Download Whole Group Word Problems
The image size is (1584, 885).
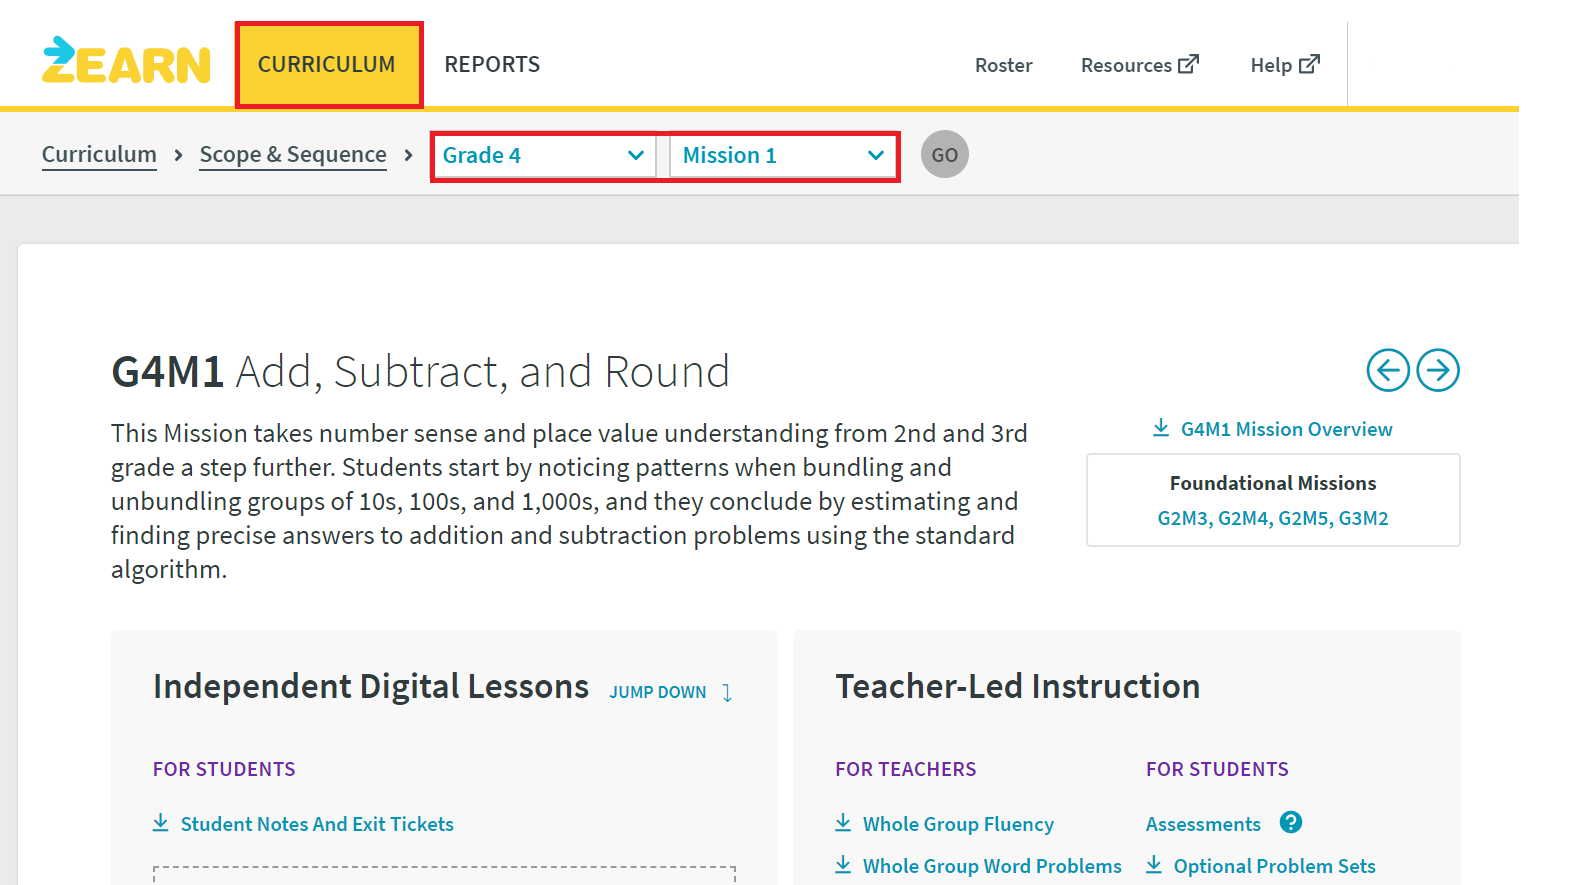(x=978, y=866)
